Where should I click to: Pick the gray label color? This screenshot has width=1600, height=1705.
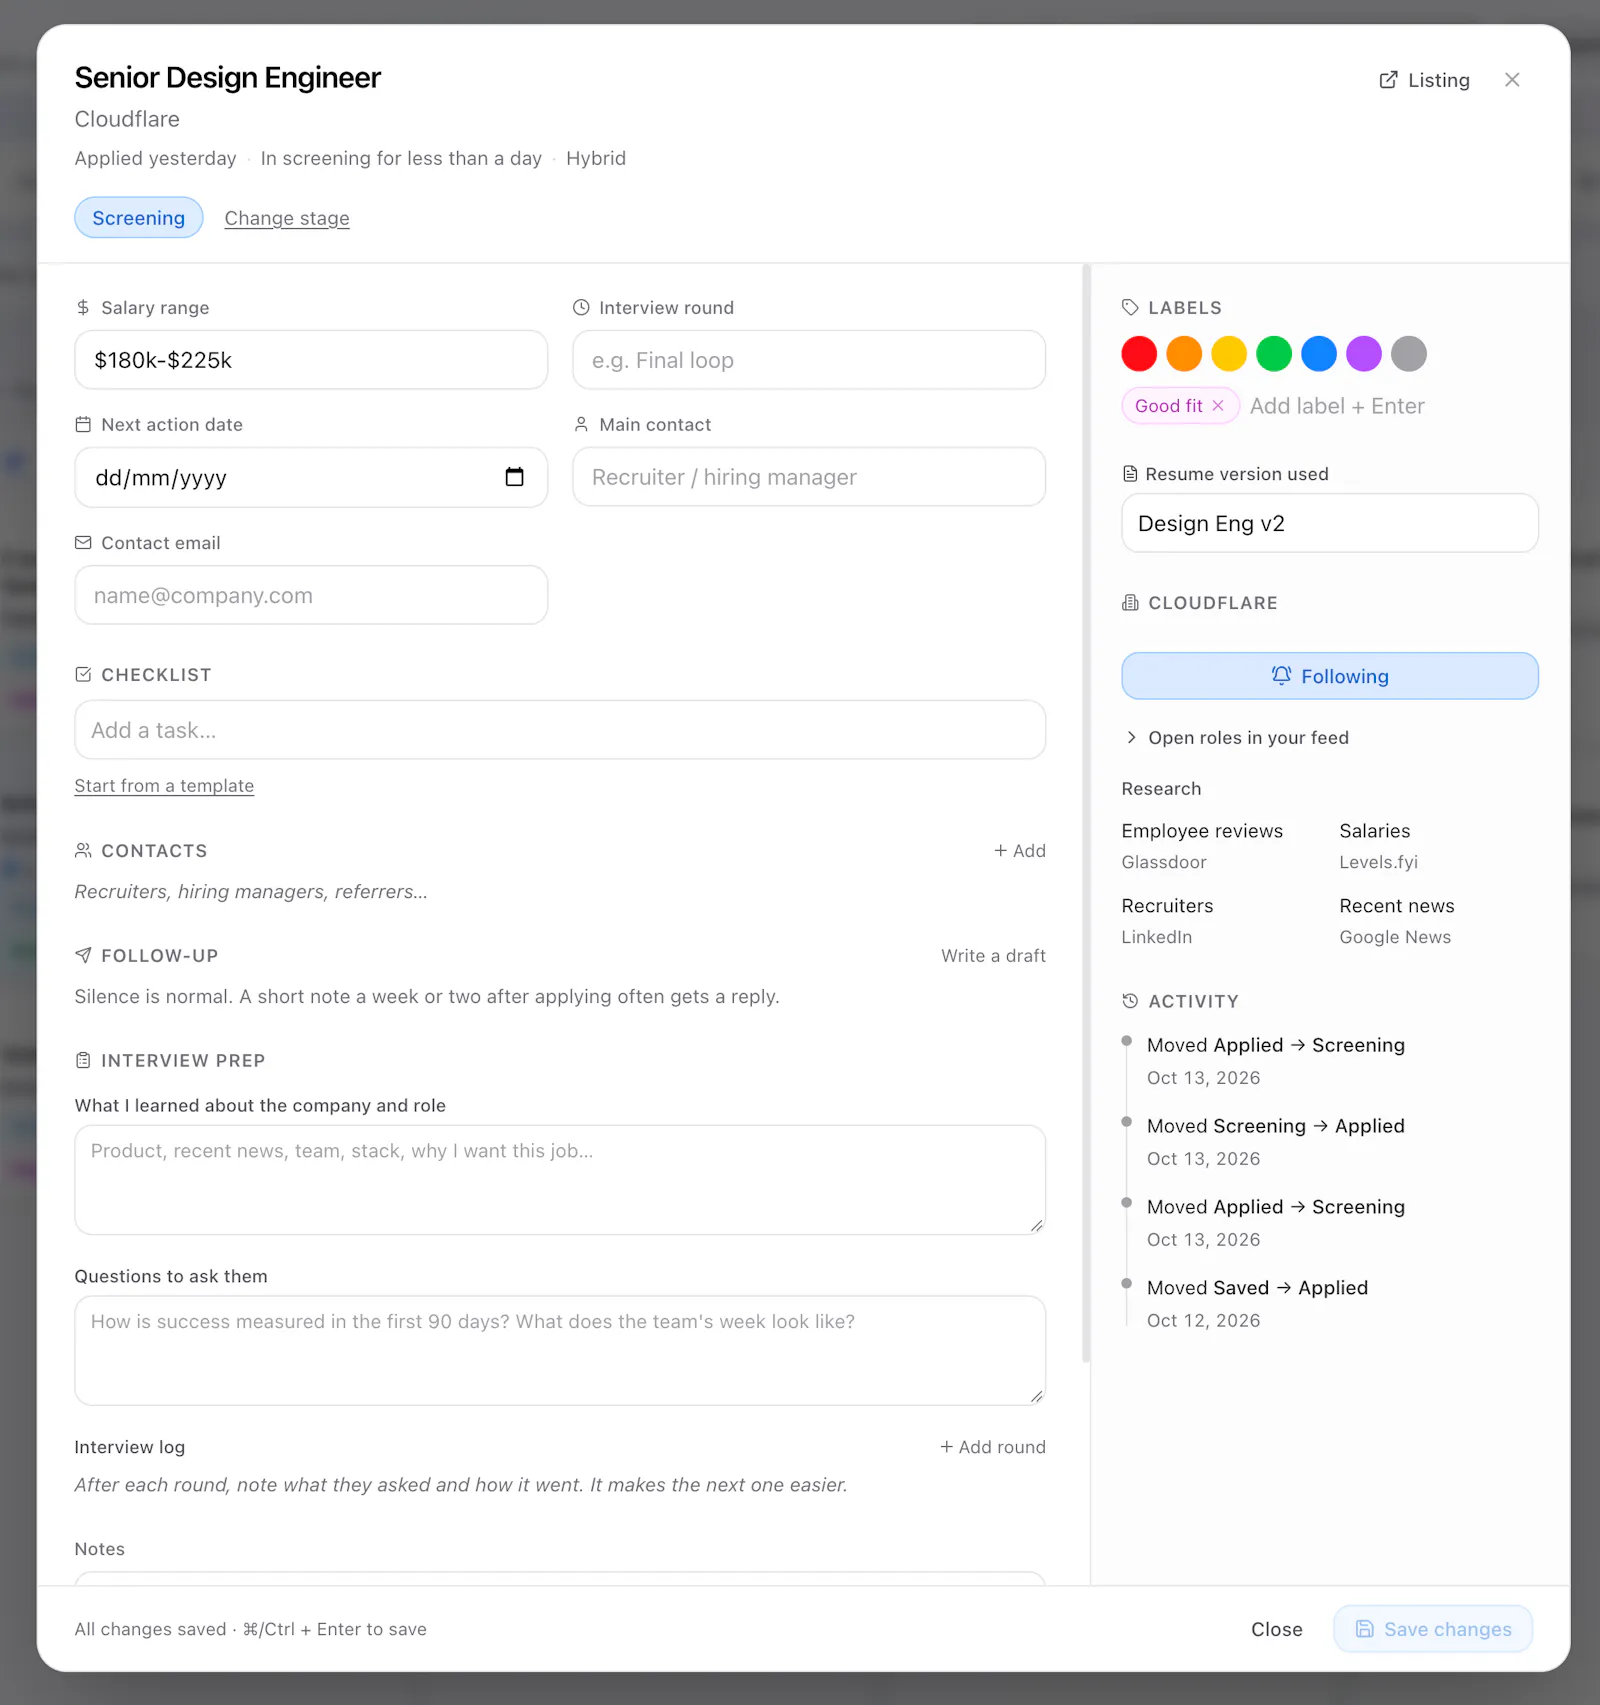tap(1409, 354)
